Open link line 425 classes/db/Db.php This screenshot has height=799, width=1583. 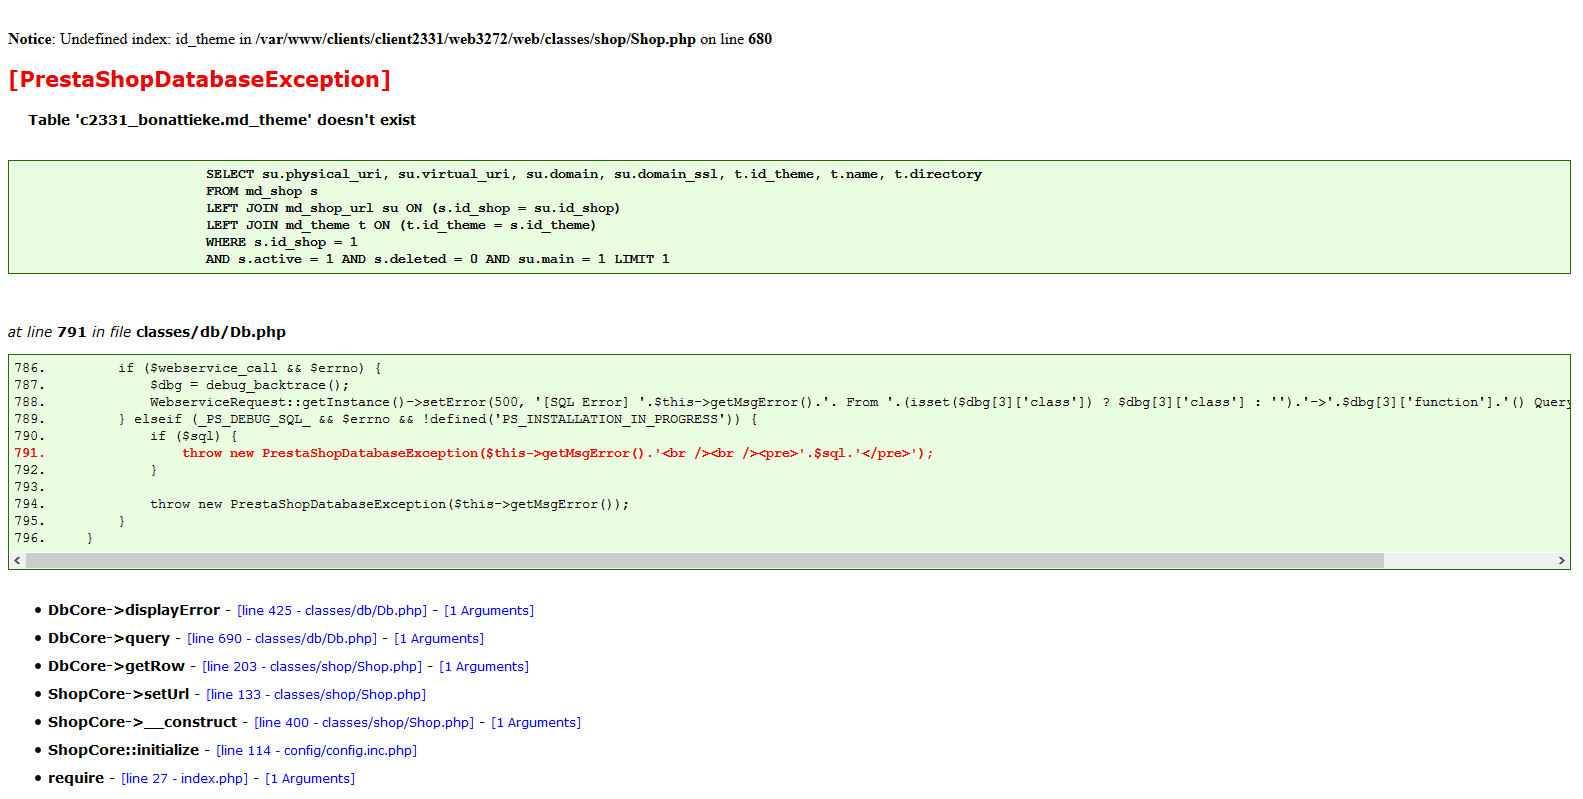[x=332, y=611]
